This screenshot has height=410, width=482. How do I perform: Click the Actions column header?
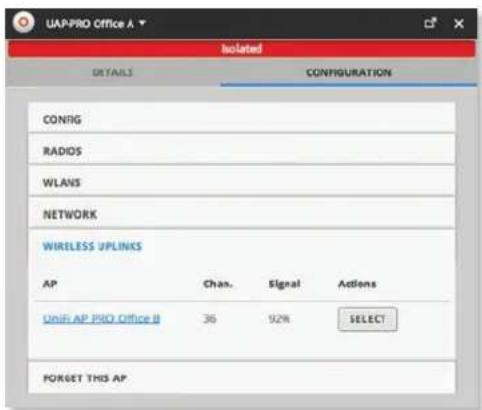[357, 284]
